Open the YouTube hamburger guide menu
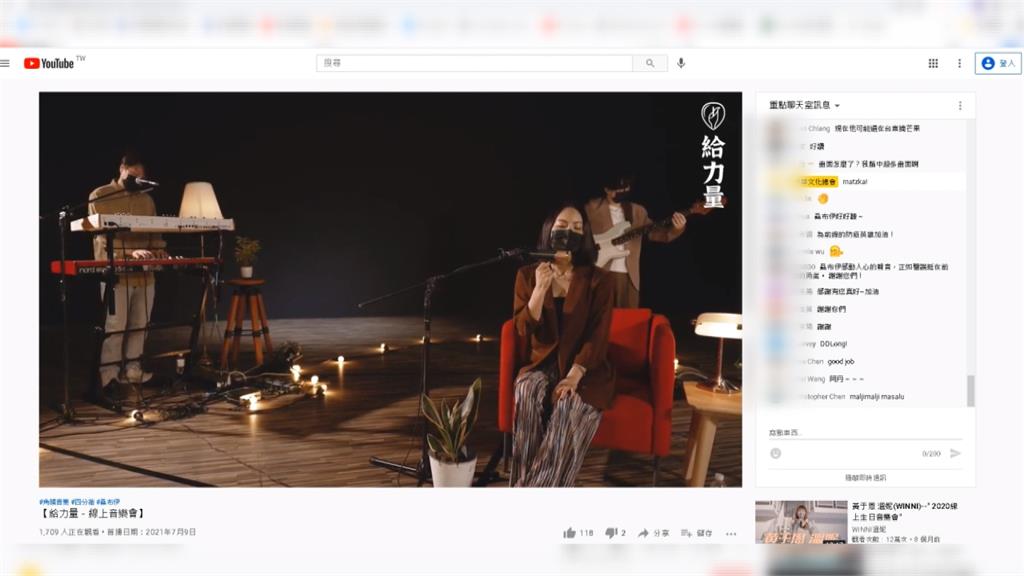This screenshot has height=576, width=1024. [6, 63]
